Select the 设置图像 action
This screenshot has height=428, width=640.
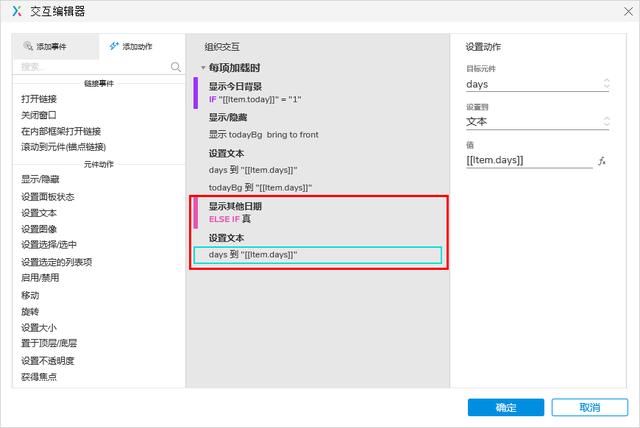point(39,229)
